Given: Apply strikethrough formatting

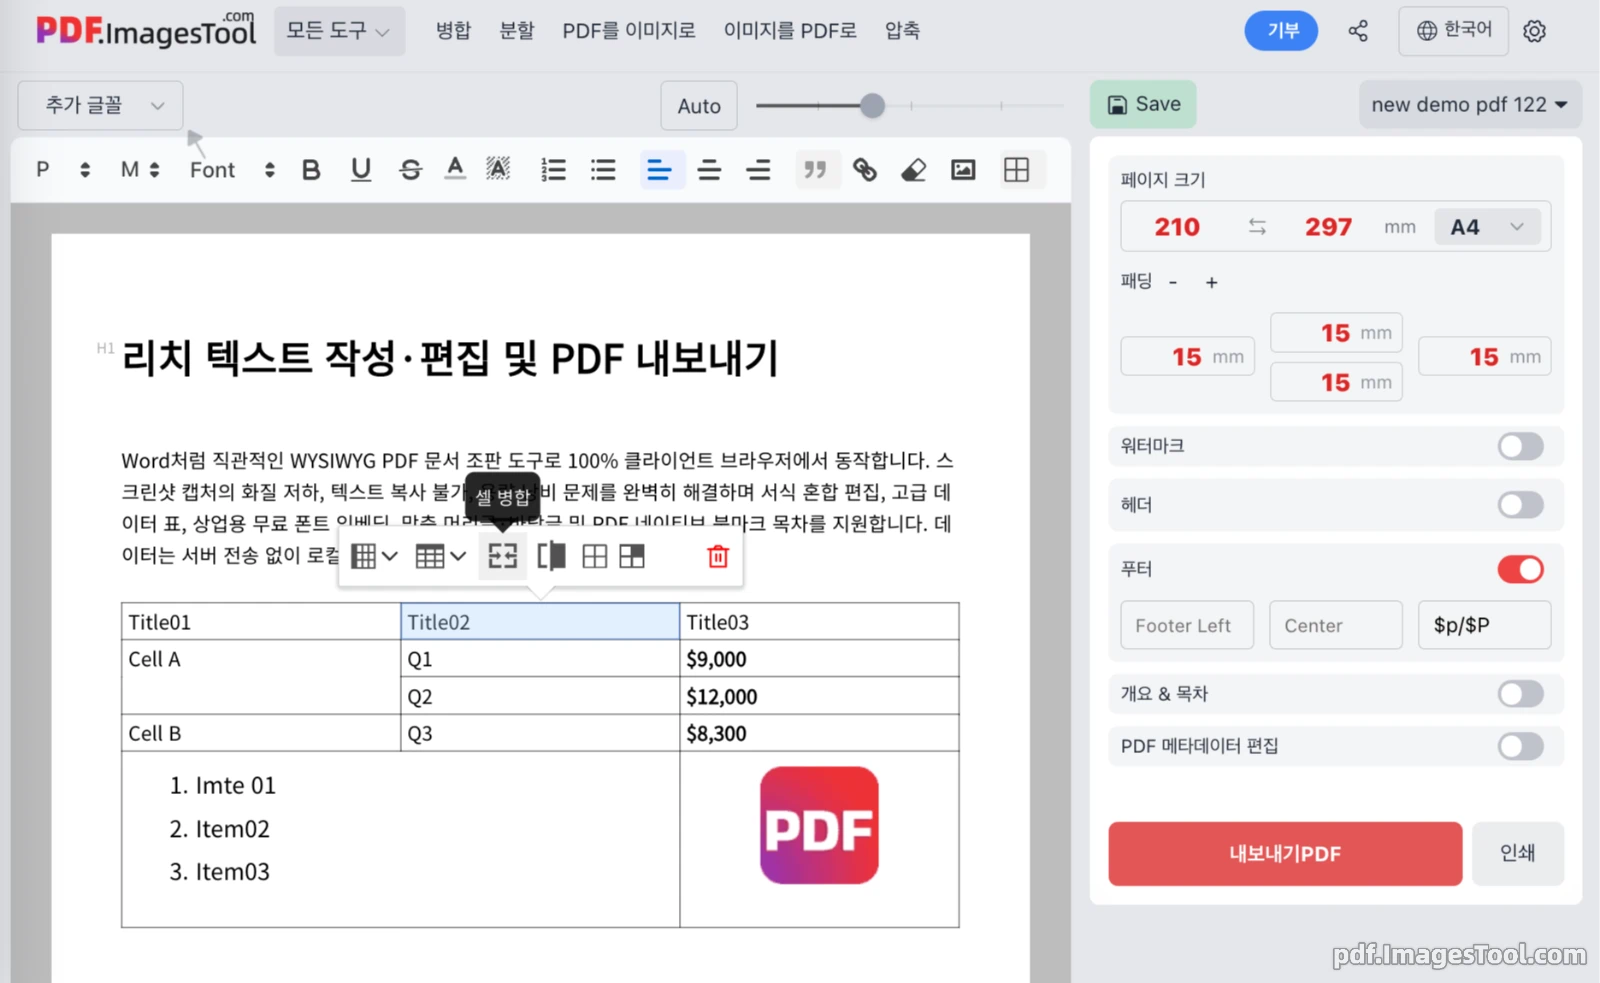Looking at the screenshot, I should tap(410, 170).
